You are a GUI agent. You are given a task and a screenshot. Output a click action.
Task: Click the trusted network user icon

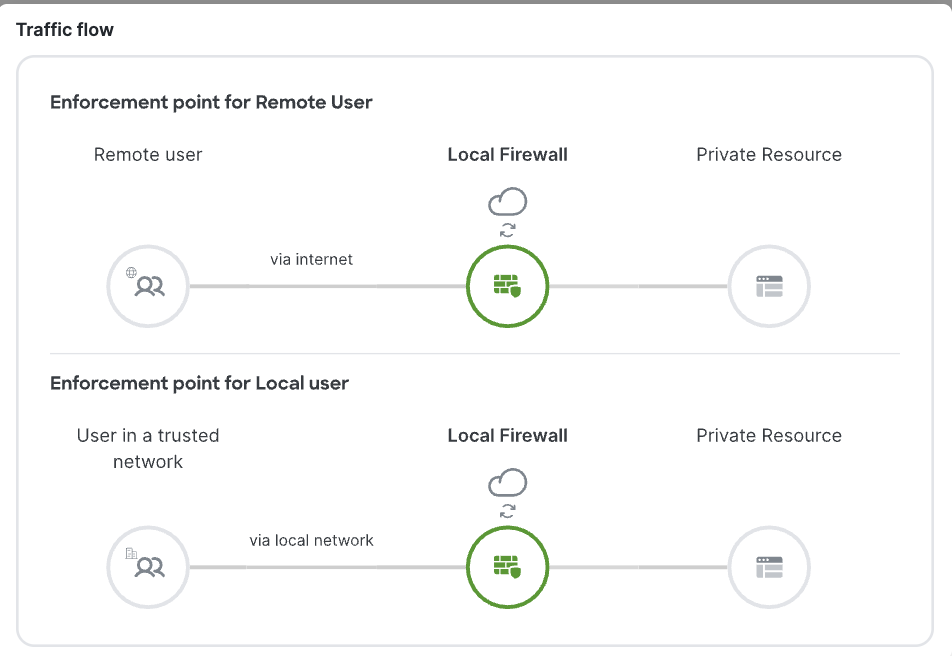pos(148,567)
